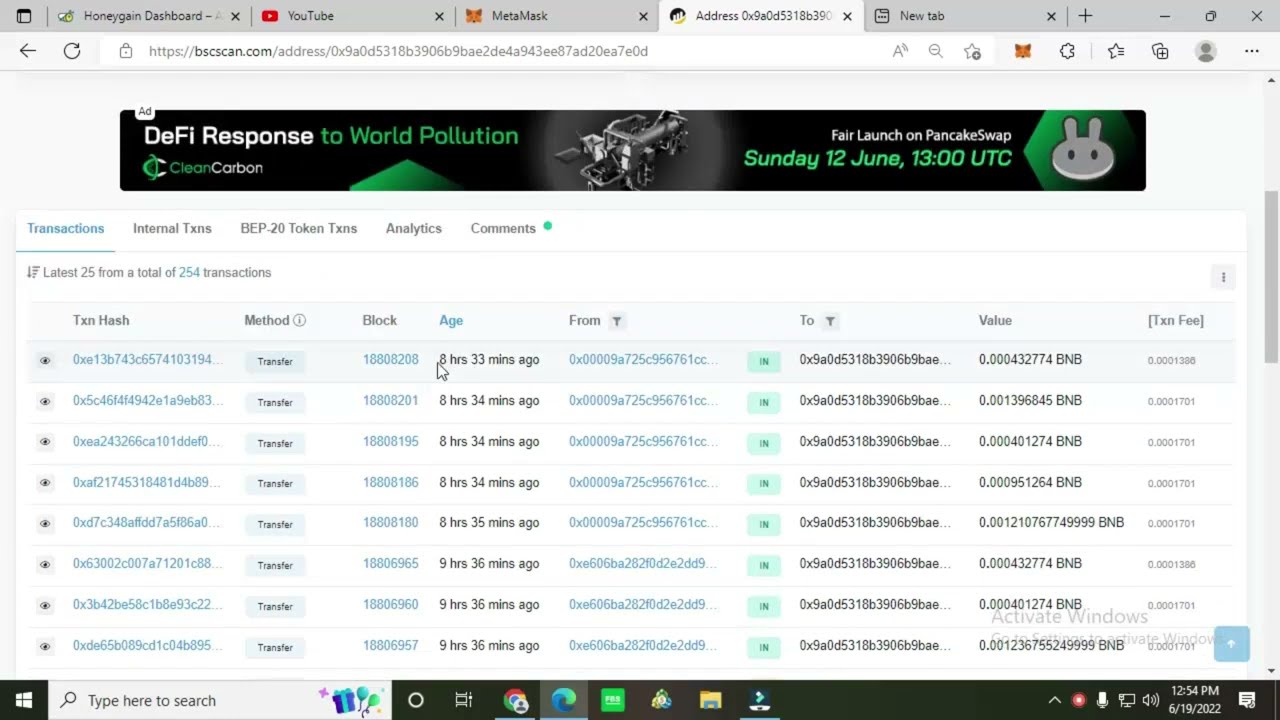Open the volume speaker icon in the tray
1280x720 pixels.
tap(1151, 700)
